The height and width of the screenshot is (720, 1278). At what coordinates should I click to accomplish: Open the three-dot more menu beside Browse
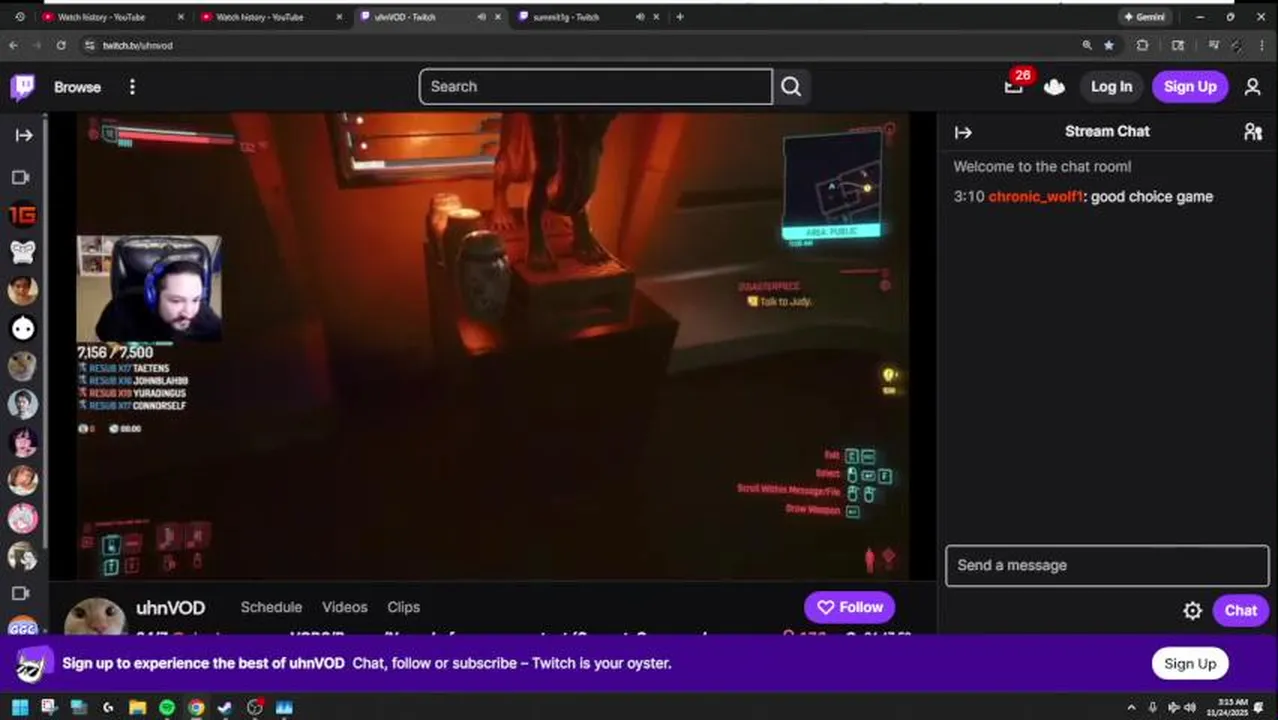[132, 87]
